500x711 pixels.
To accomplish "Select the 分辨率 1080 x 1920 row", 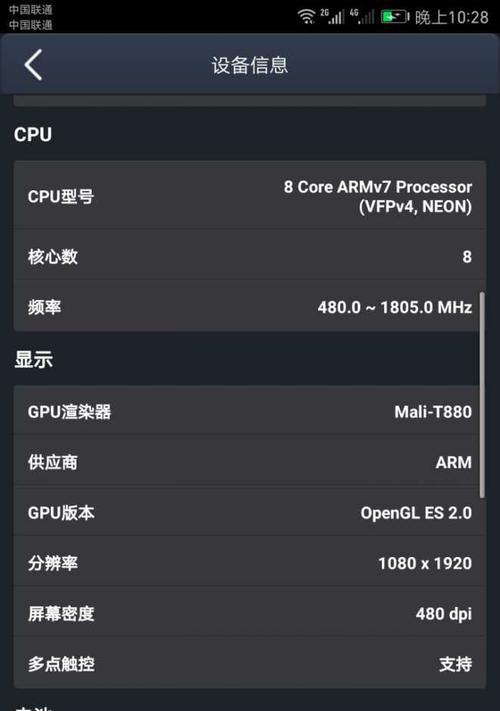I will [250, 563].
